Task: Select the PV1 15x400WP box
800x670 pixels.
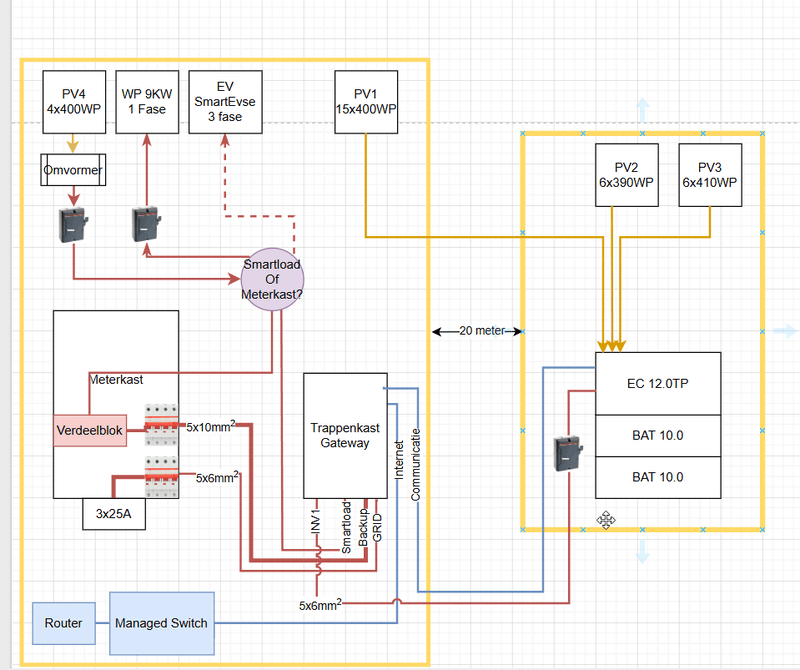Action: 366,102
